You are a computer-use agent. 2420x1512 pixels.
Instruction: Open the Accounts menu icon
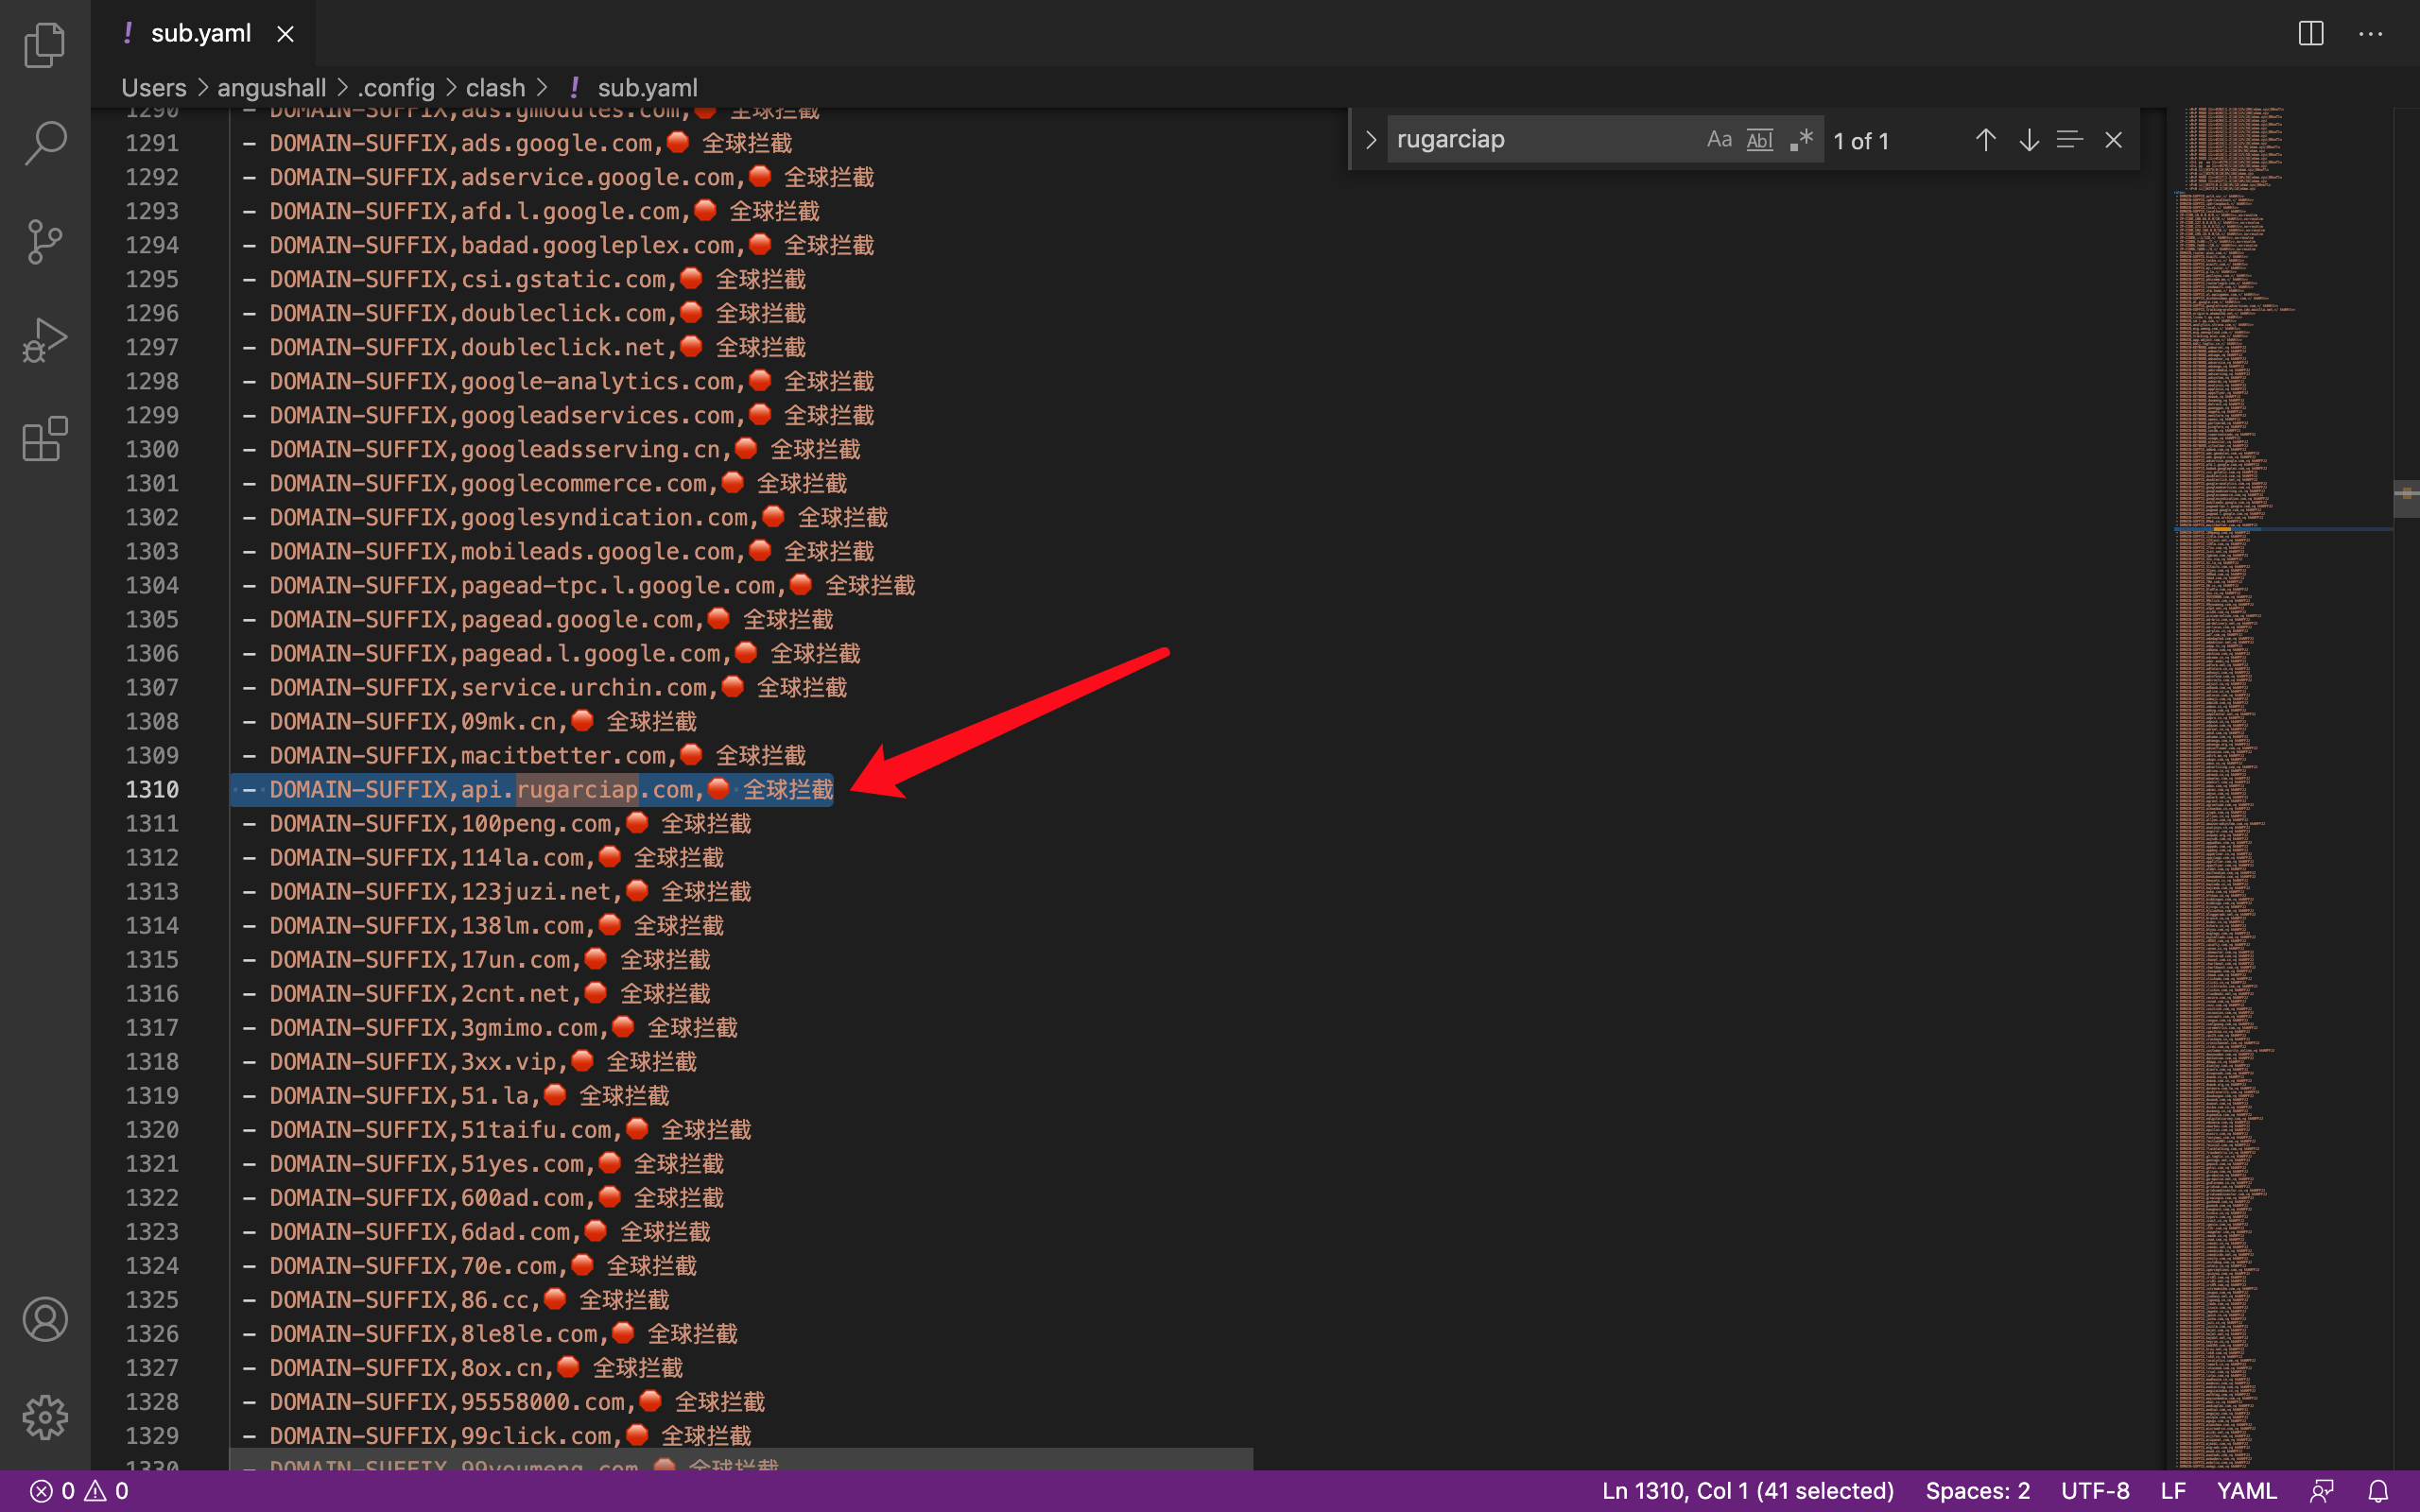tap(45, 1319)
